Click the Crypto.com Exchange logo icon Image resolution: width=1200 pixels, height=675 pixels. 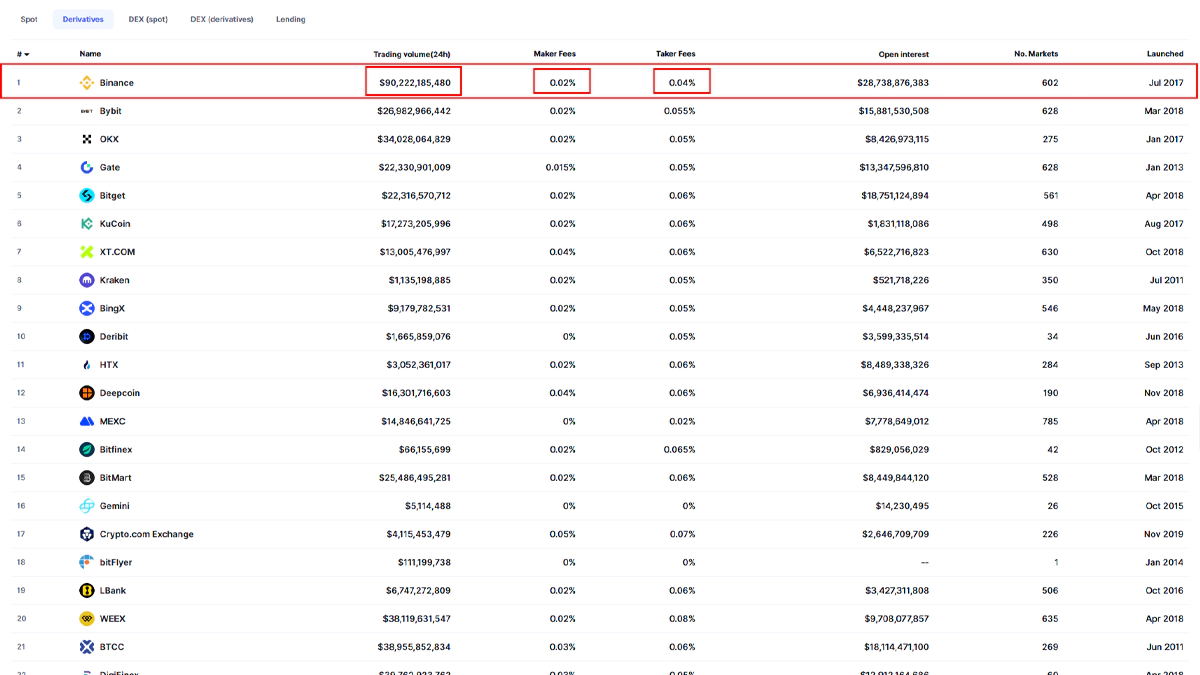tap(87, 534)
